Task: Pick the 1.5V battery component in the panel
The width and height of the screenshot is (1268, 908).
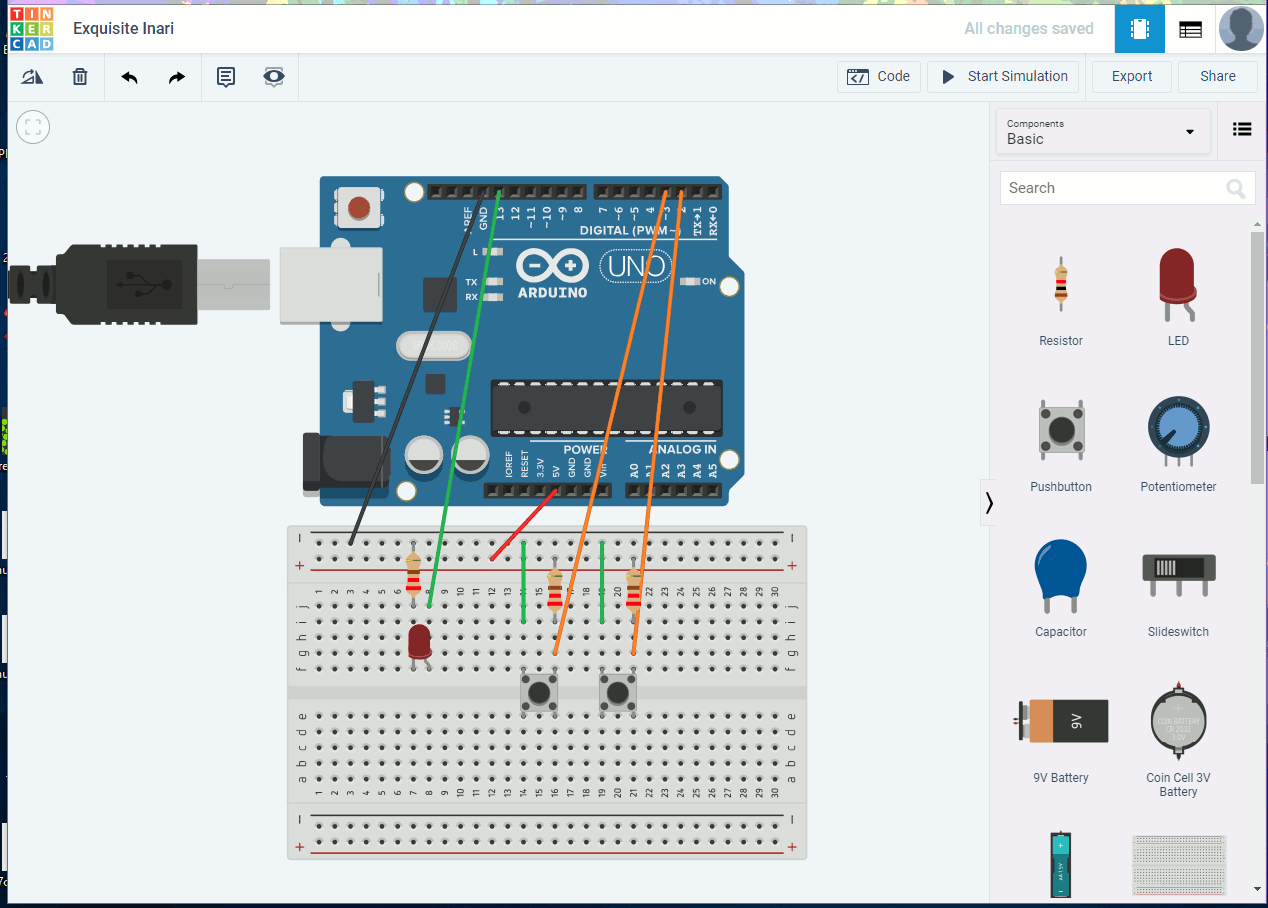Action: [x=1061, y=865]
